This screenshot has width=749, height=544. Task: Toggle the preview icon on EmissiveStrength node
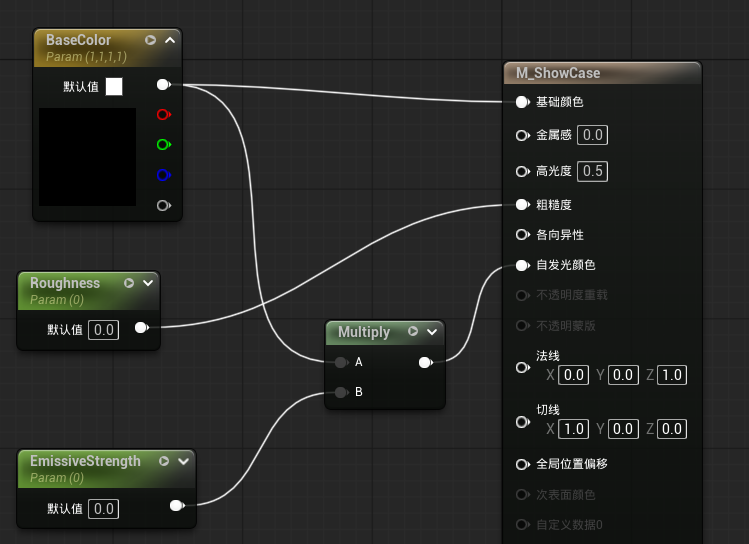point(164,461)
